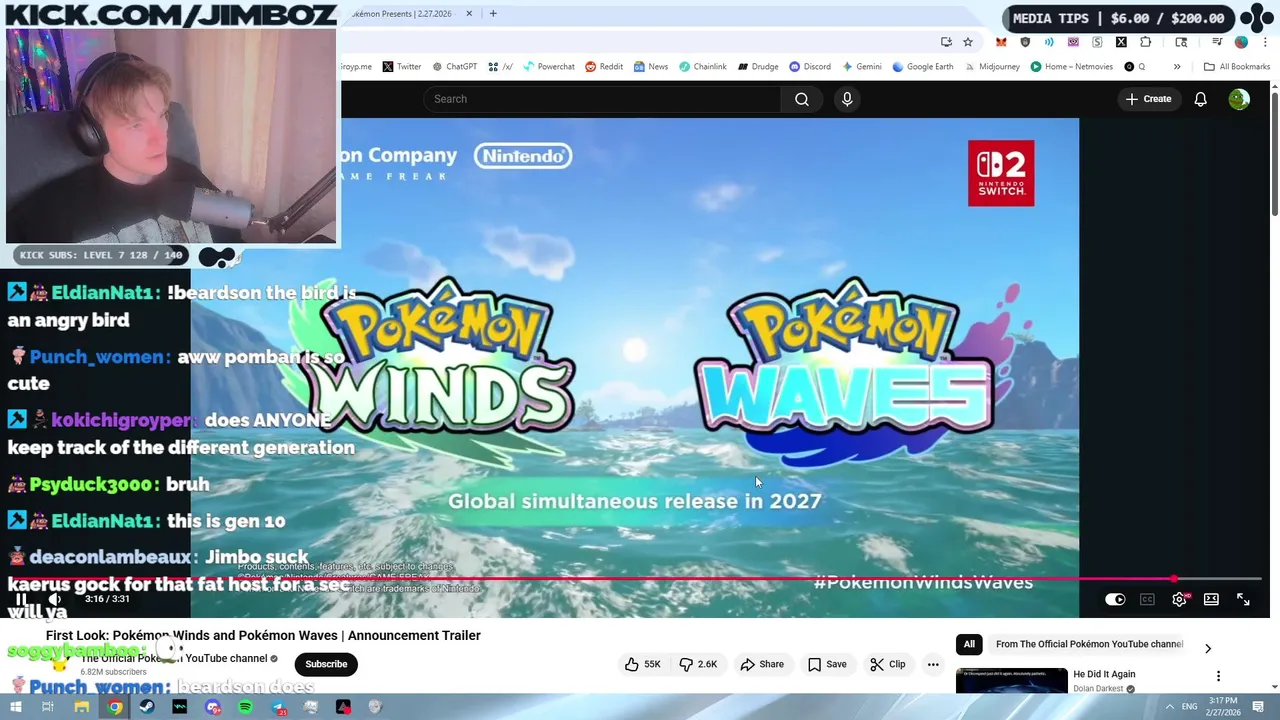Click the Clip scissors button
Image resolution: width=1280 pixels, height=720 pixels.
click(x=887, y=664)
